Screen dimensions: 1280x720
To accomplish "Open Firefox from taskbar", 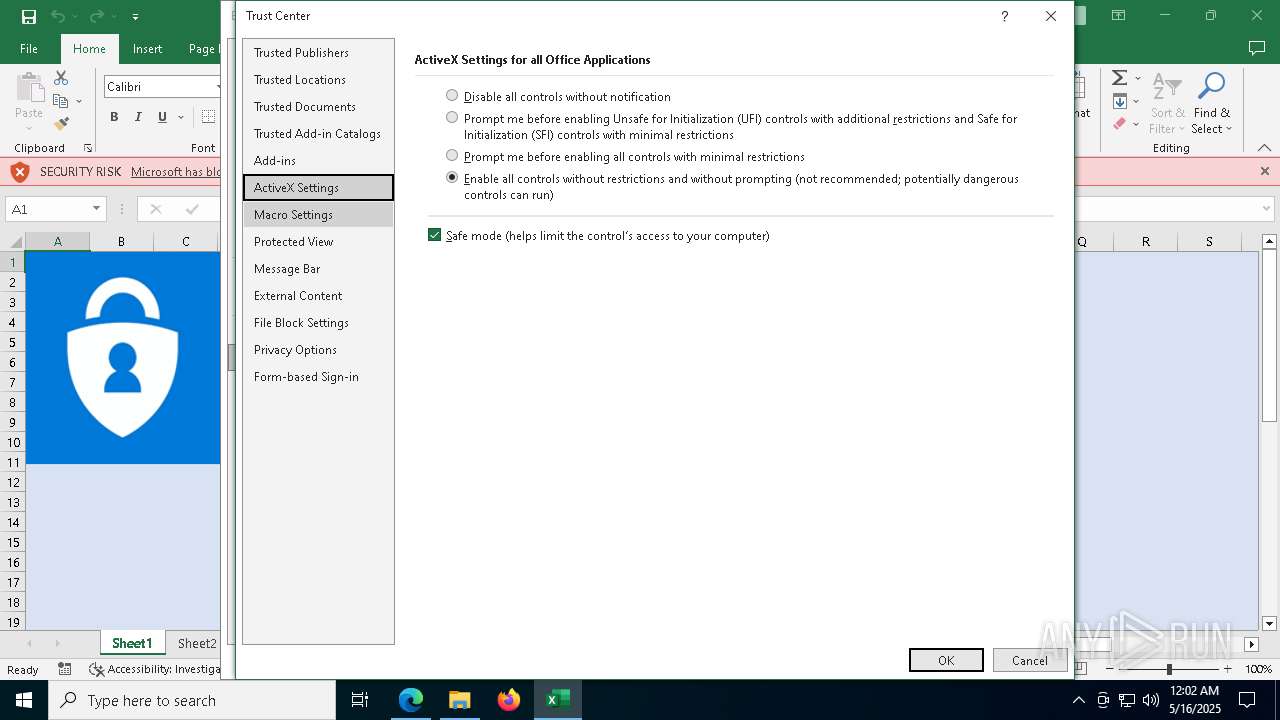I will (509, 700).
